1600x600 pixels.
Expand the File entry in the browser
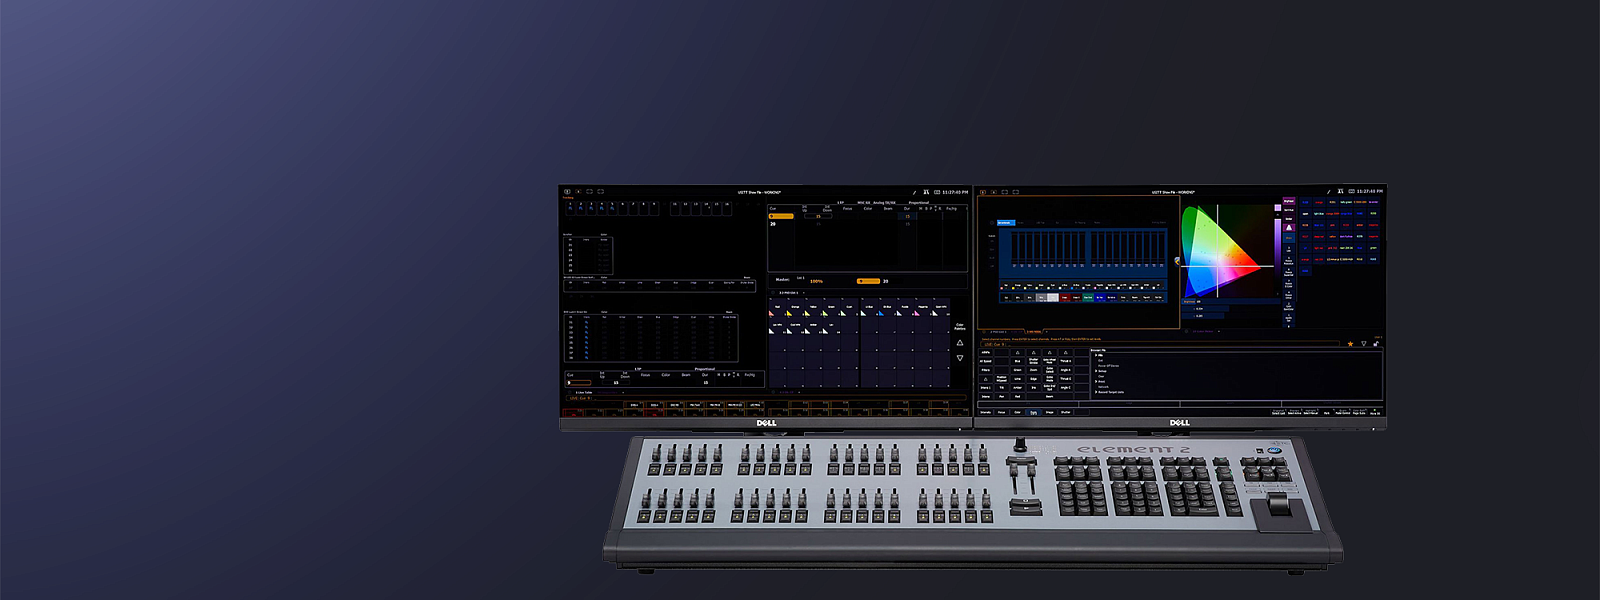click(x=1100, y=355)
